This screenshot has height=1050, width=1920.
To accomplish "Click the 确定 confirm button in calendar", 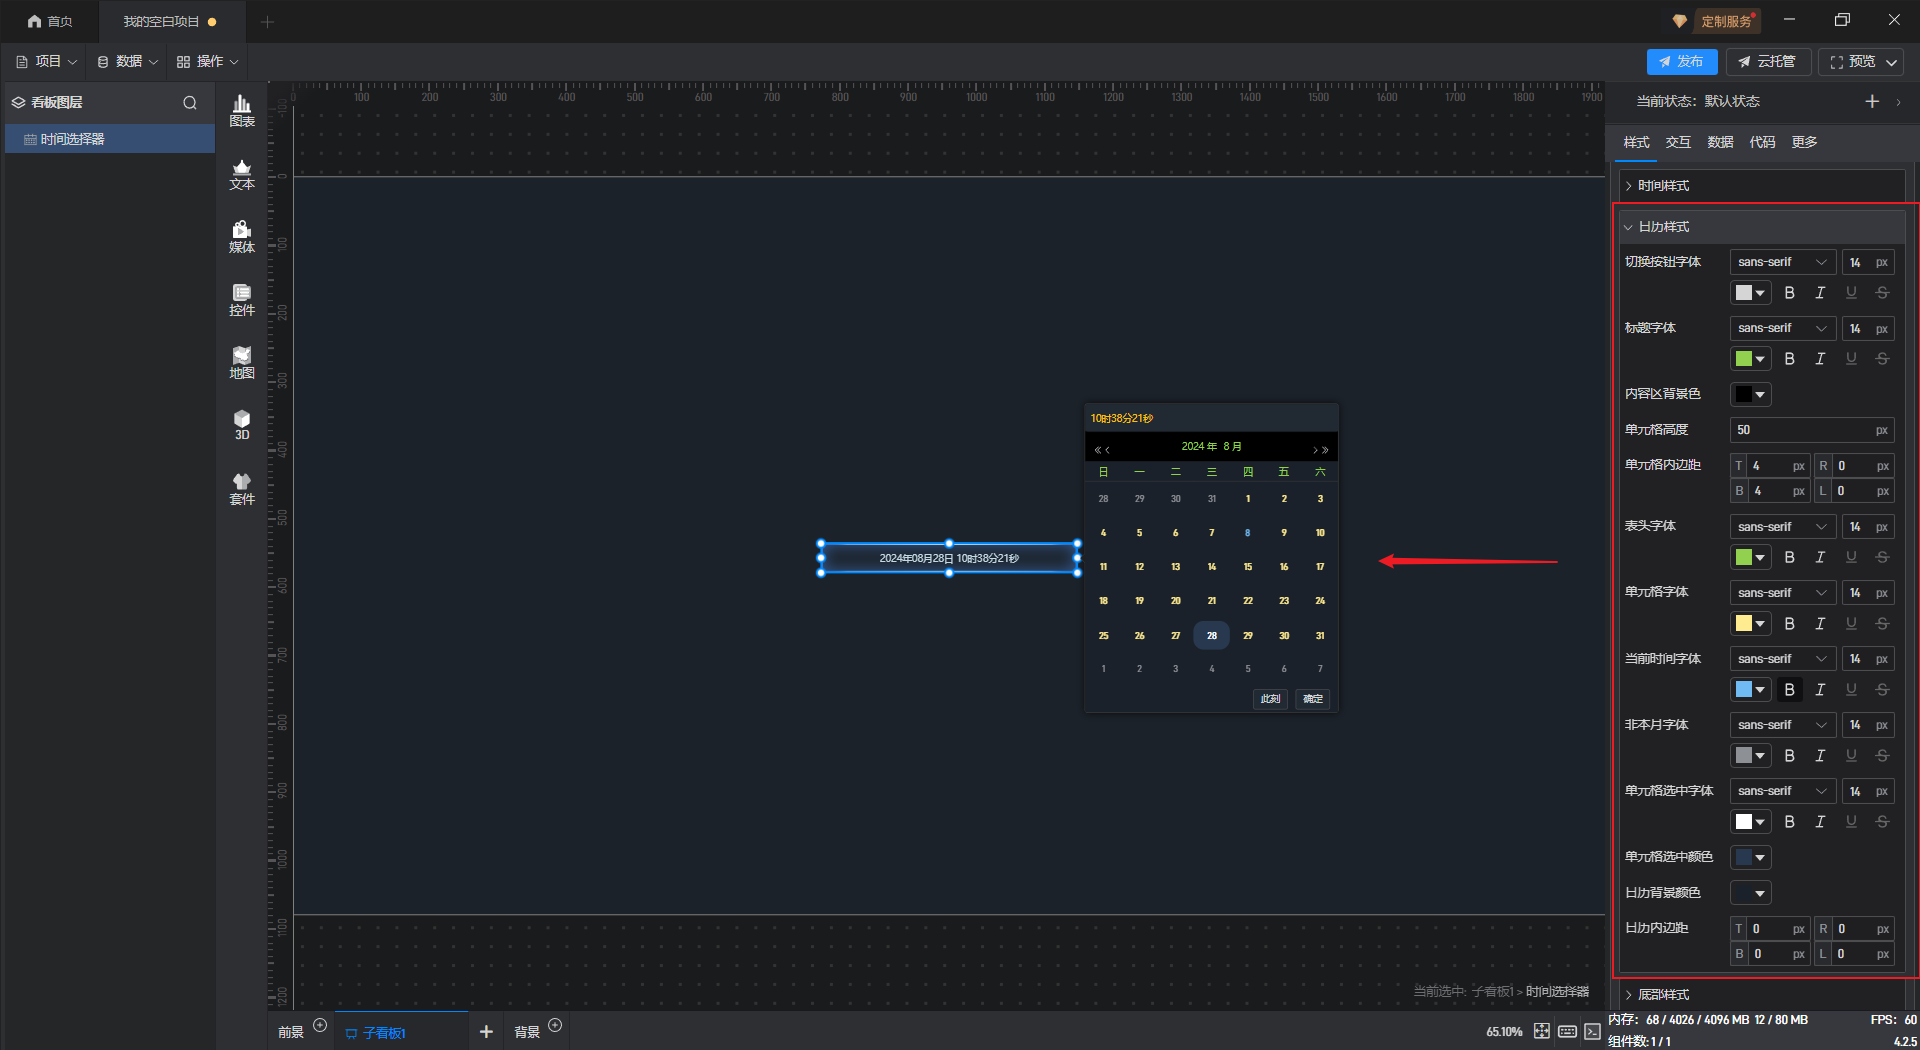I will coord(1313,699).
